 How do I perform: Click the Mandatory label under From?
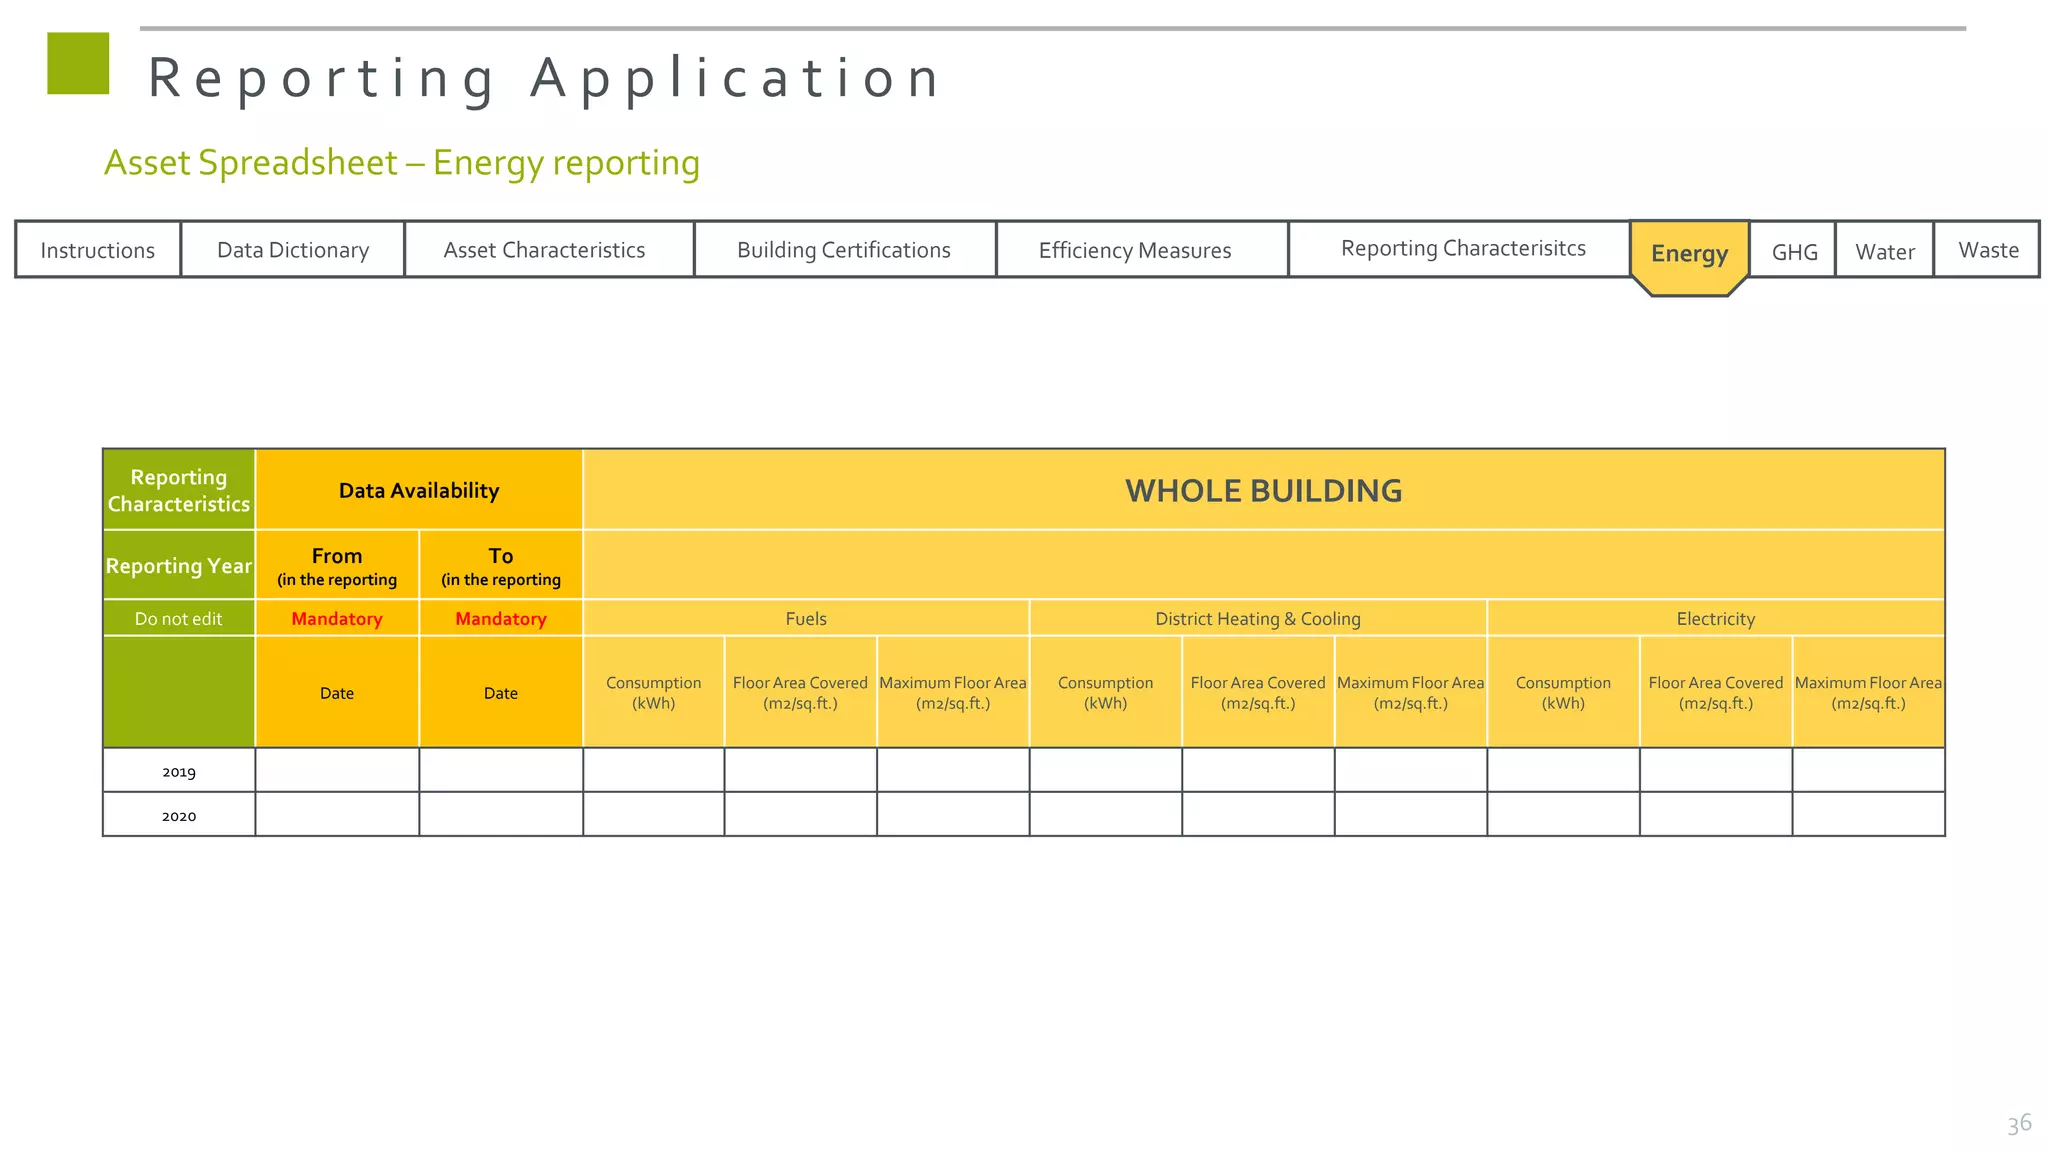(x=337, y=618)
